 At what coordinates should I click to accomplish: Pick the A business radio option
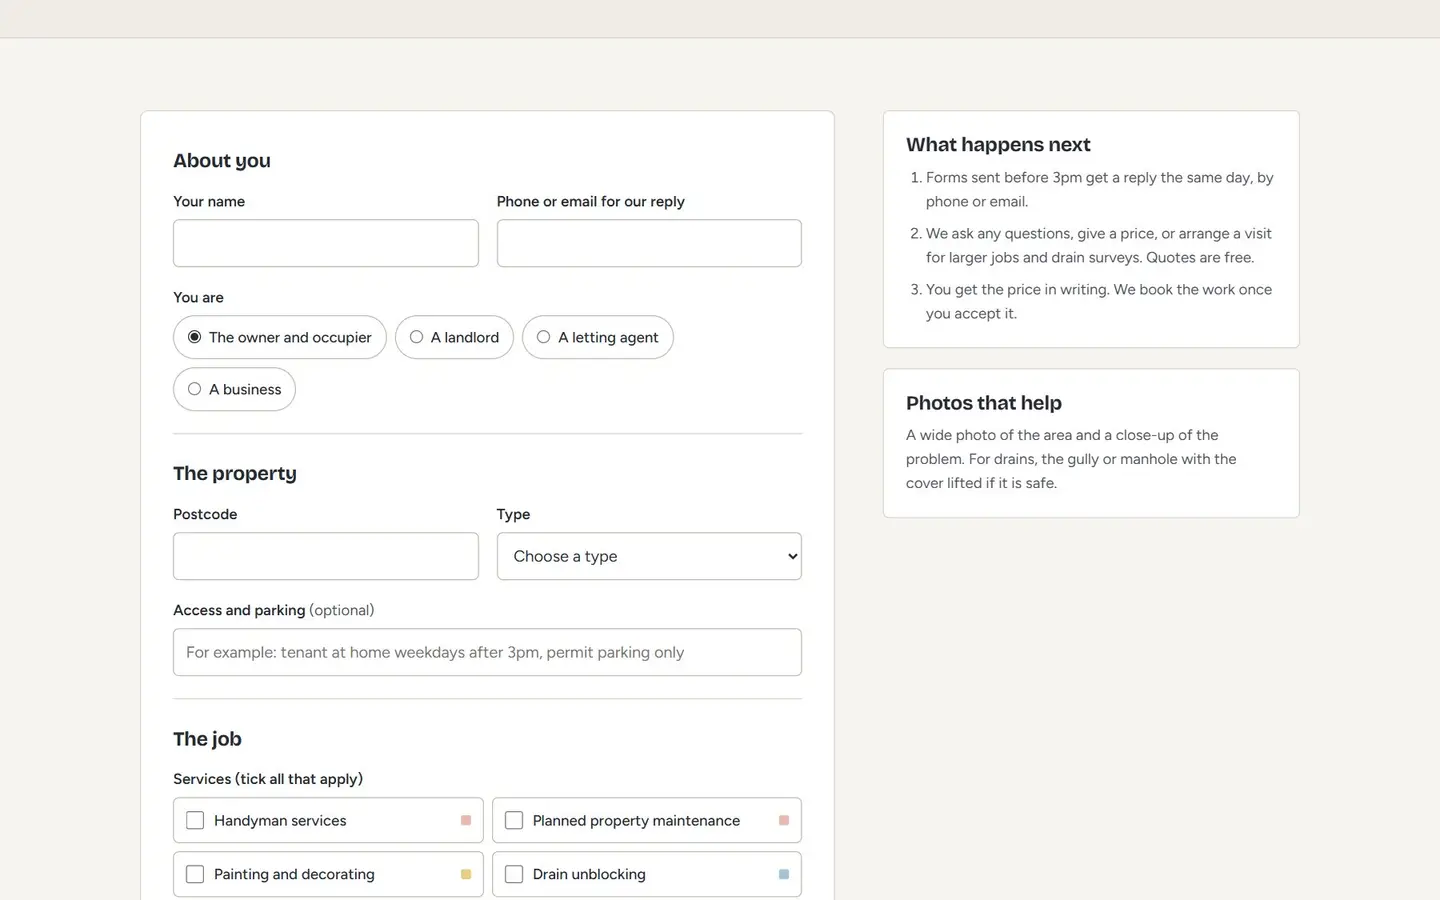point(194,389)
